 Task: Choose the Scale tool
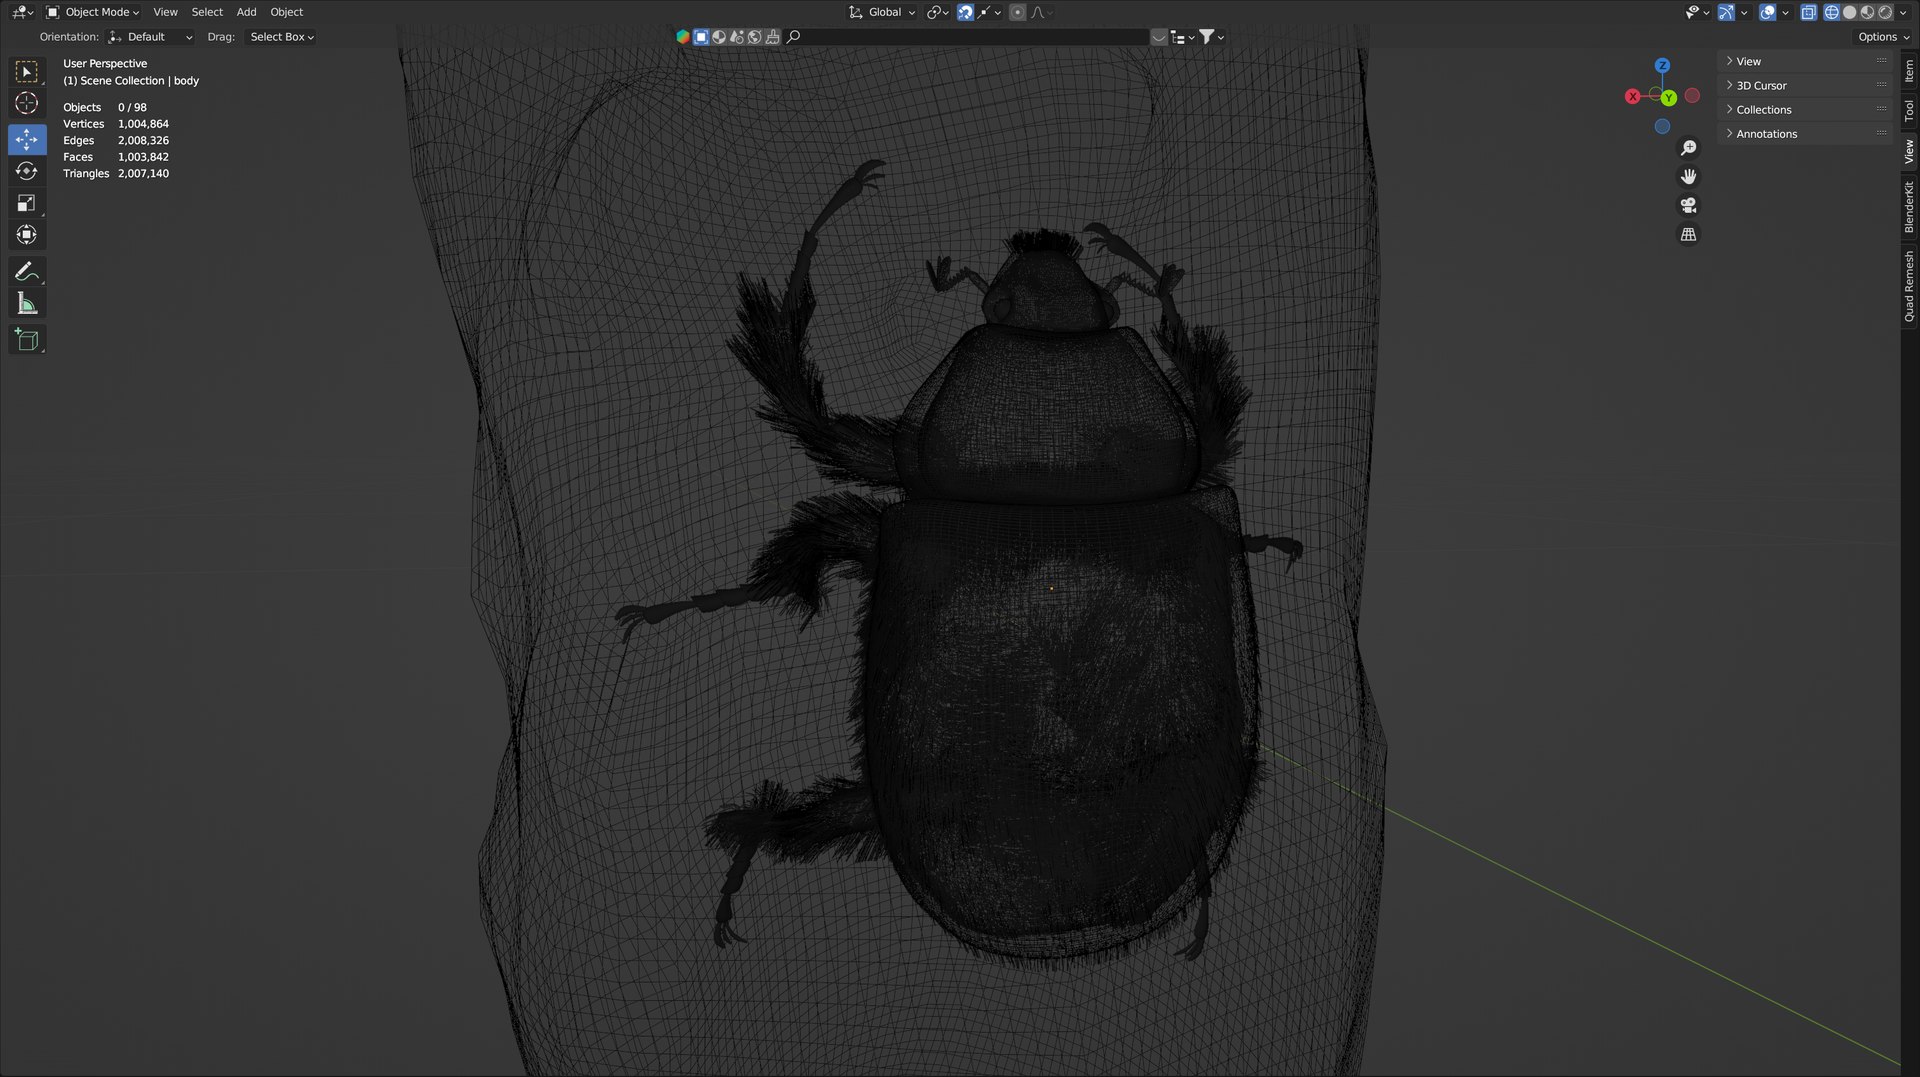(x=27, y=203)
